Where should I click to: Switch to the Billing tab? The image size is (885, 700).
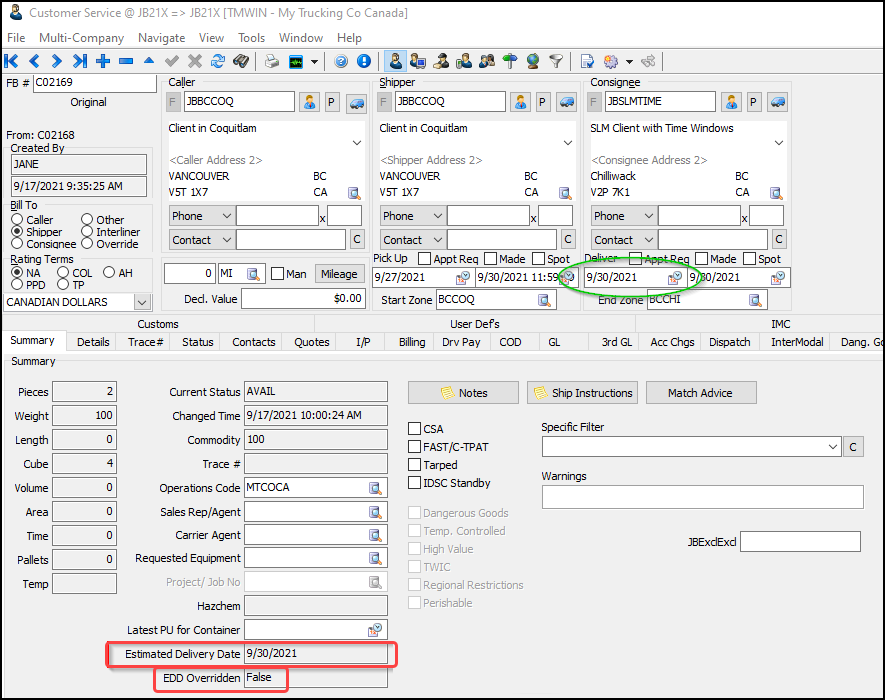coord(412,342)
